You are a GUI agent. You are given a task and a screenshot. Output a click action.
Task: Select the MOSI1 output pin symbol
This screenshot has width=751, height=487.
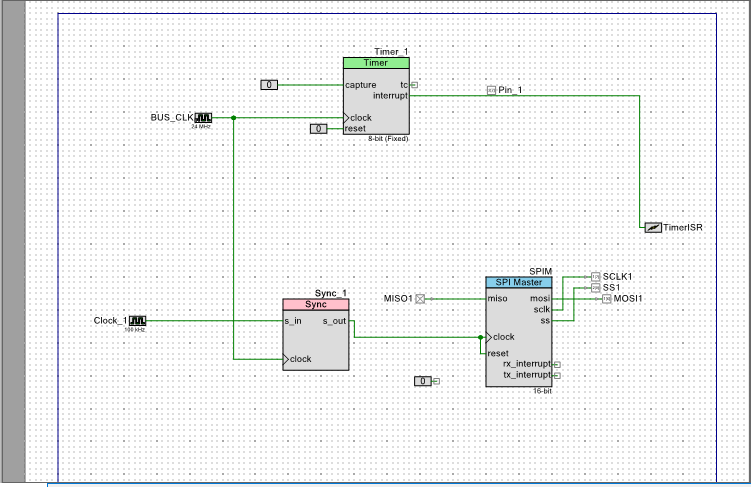606,299
